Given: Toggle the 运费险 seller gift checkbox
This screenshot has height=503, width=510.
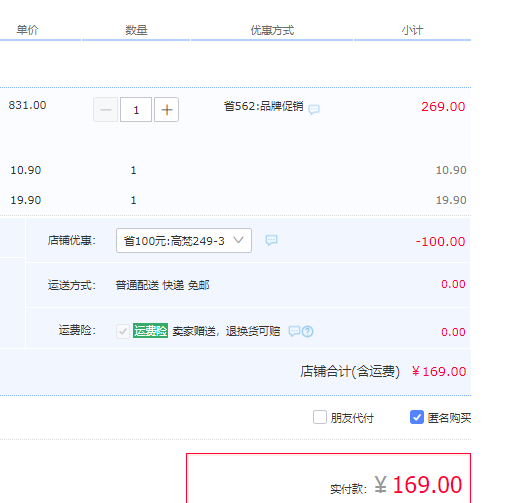Looking at the screenshot, I should point(123,331).
